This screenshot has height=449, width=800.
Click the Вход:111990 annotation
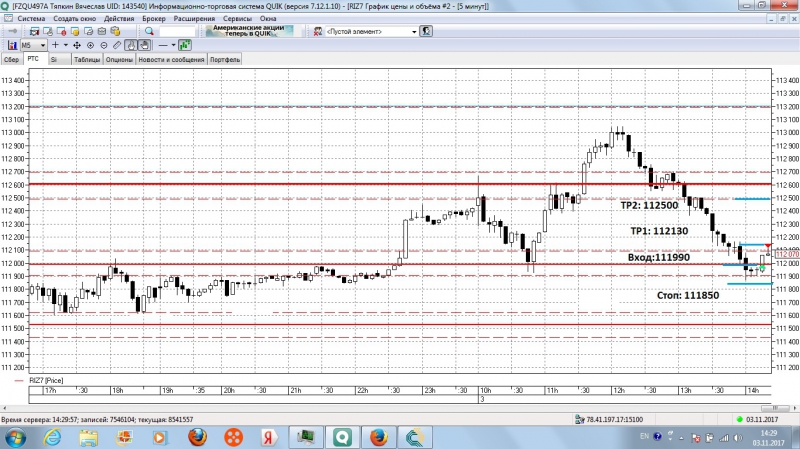click(659, 257)
